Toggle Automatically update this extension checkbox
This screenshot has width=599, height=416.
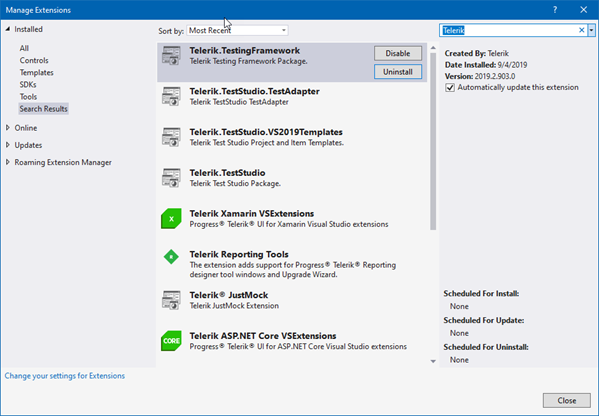coord(450,87)
